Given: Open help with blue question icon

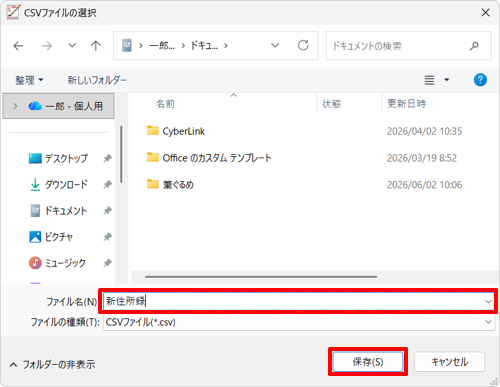Looking at the screenshot, I should point(480,80).
